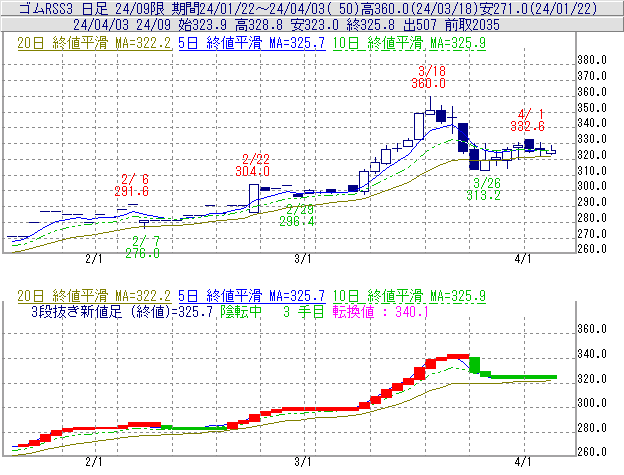Click upper chart '300.0' price axis label

[x=592, y=186]
